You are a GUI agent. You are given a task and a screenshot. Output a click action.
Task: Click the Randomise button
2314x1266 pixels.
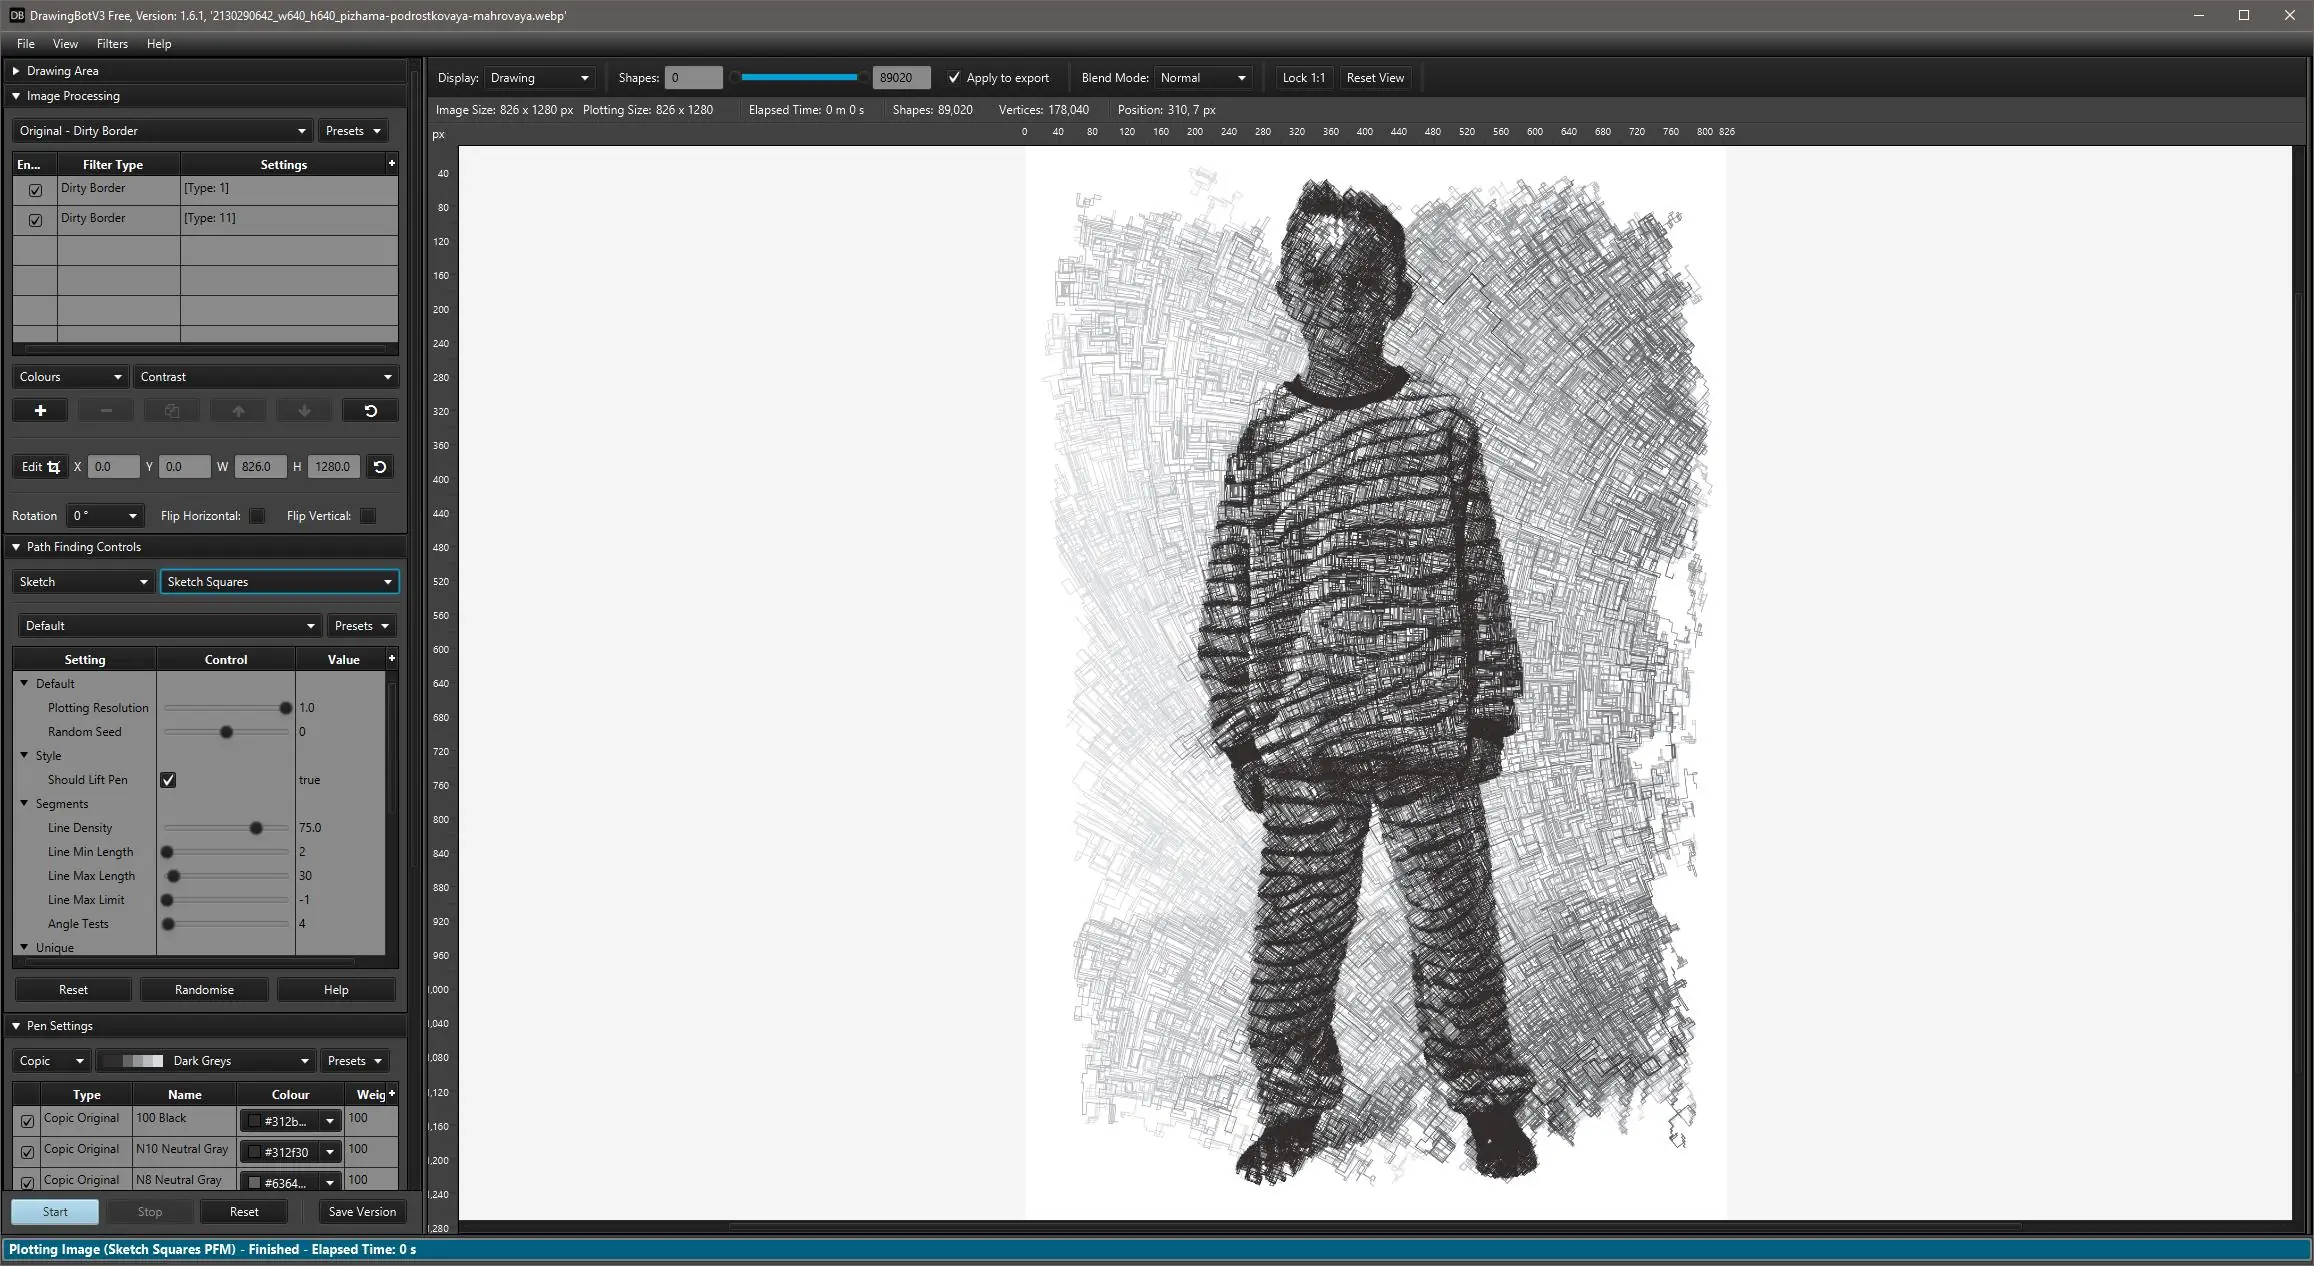(x=204, y=990)
